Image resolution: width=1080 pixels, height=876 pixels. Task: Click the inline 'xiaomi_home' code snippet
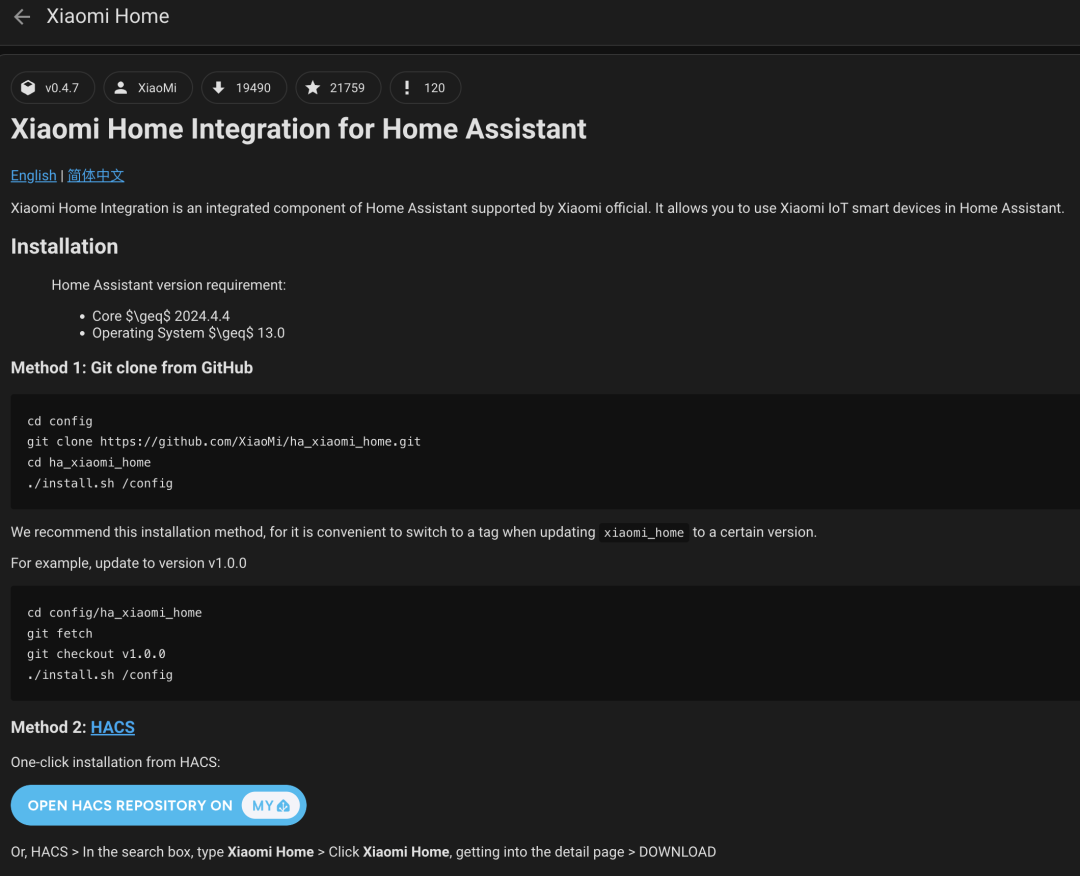pos(644,532)
